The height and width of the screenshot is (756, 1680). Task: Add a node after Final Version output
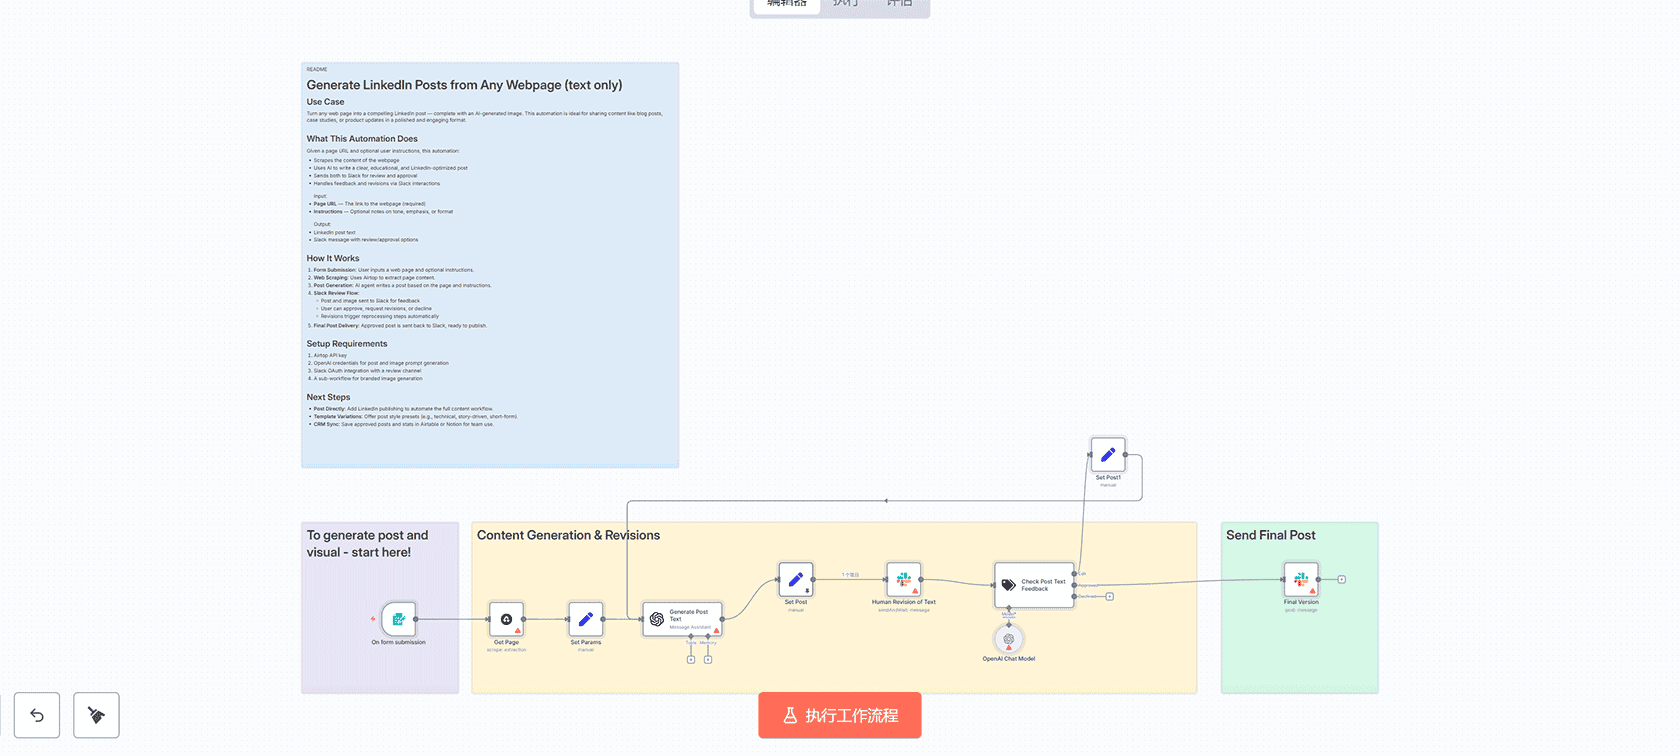pos(1342,579)
